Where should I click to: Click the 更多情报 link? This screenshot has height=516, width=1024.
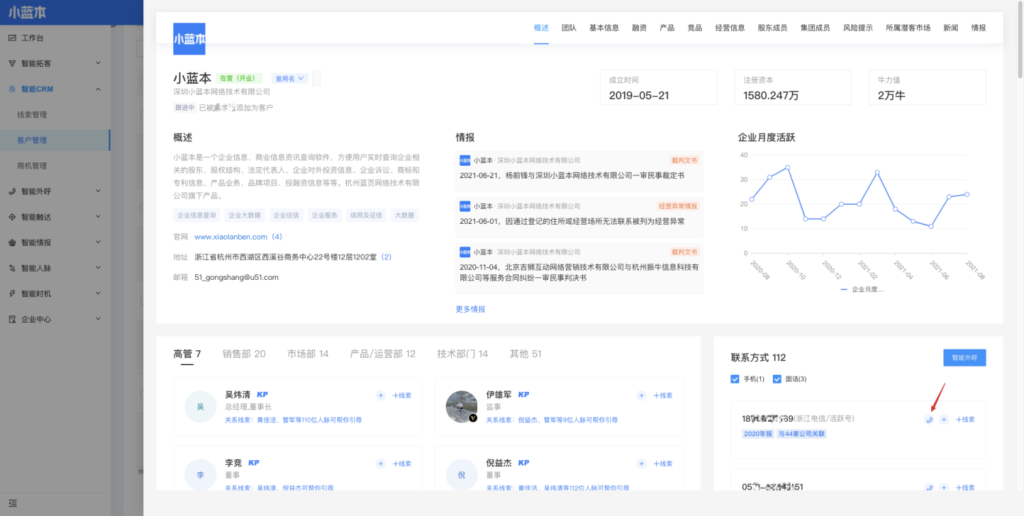pos(470,309)
